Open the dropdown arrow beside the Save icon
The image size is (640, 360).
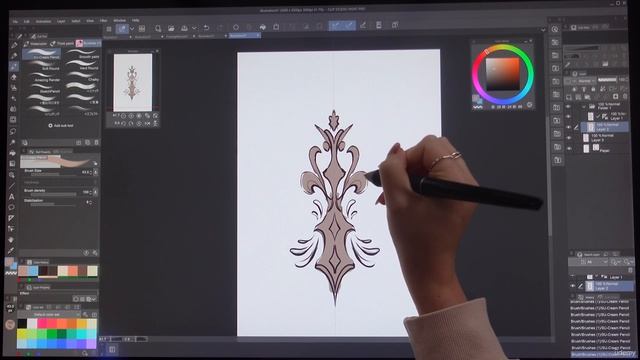tap(194, 28)
